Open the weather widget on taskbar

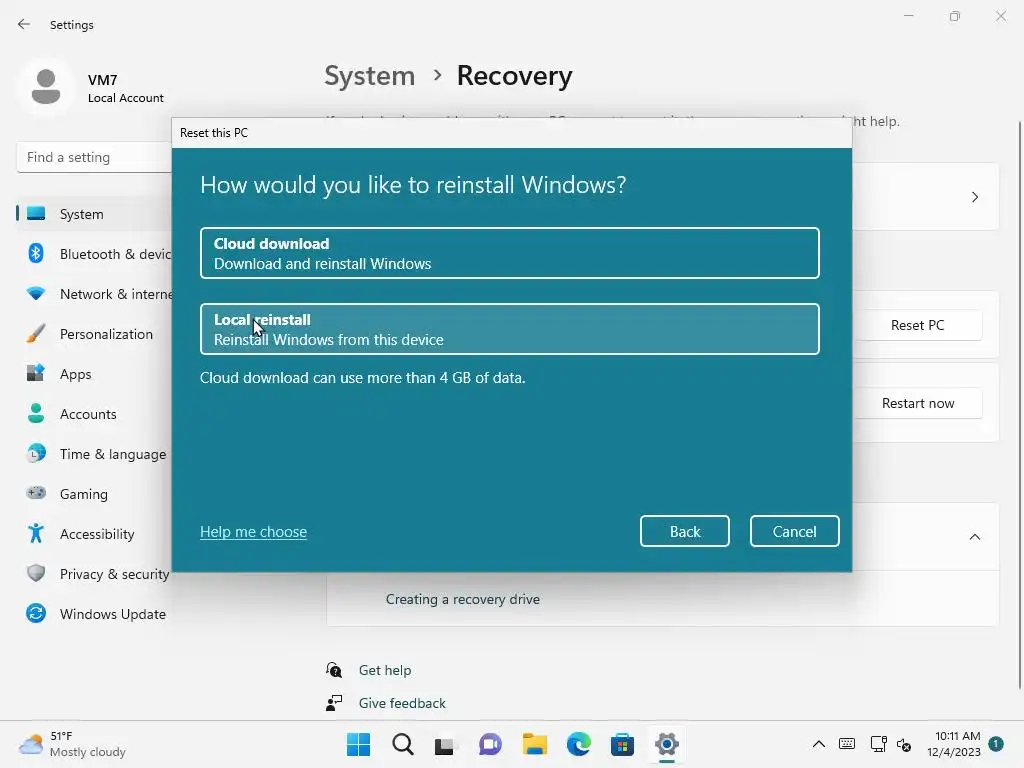72,744
